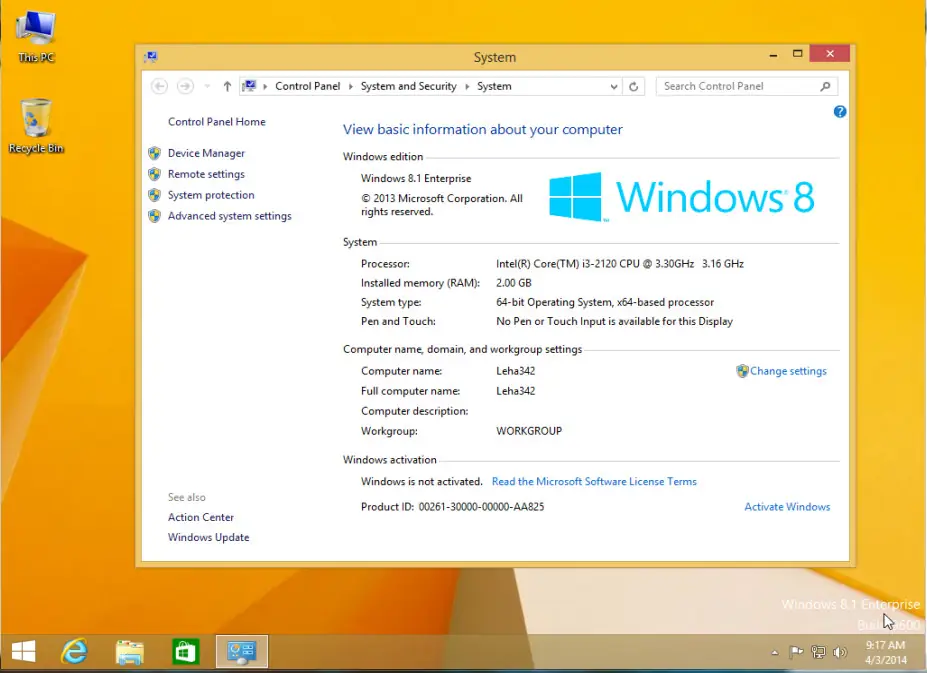Select Control Panel breadcrumb
The image size is (927, 673).
point(307,86)
